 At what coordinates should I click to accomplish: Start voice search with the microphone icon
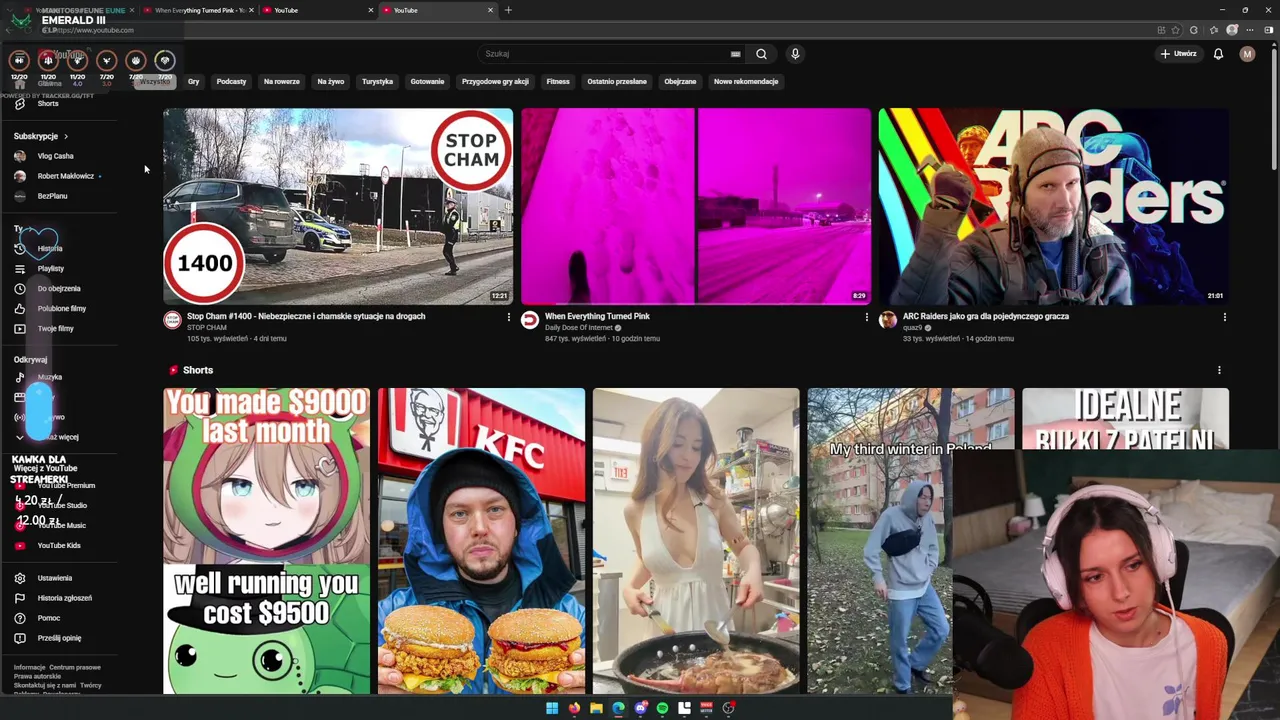(x=795, y=54)
